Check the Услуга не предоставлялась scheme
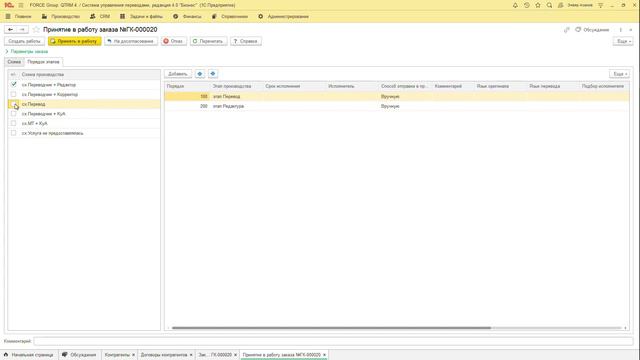Screen dimensions: 640x360 coord(14,133)
